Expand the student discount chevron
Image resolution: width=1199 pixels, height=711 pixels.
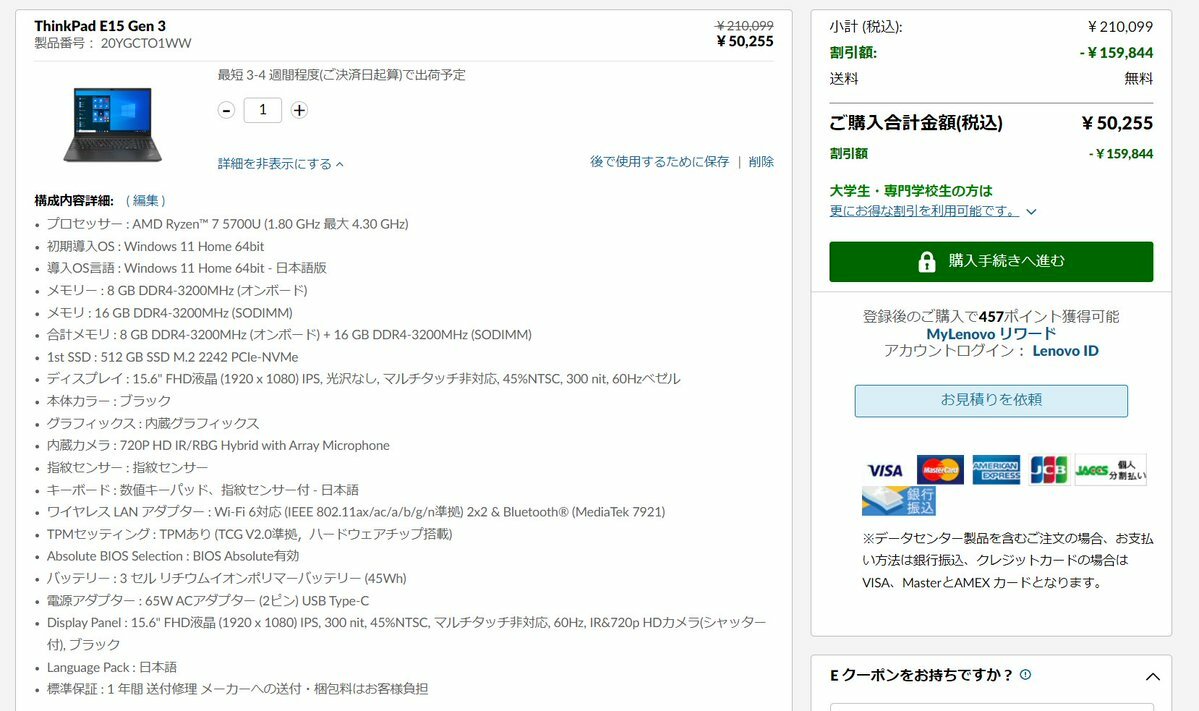1031,212
